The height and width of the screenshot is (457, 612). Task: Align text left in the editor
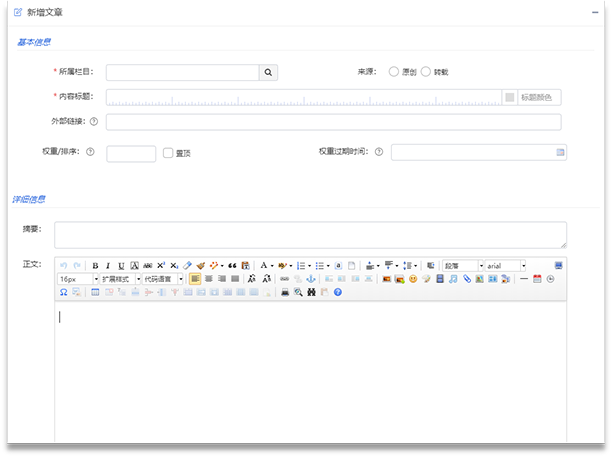click(195, 279)
